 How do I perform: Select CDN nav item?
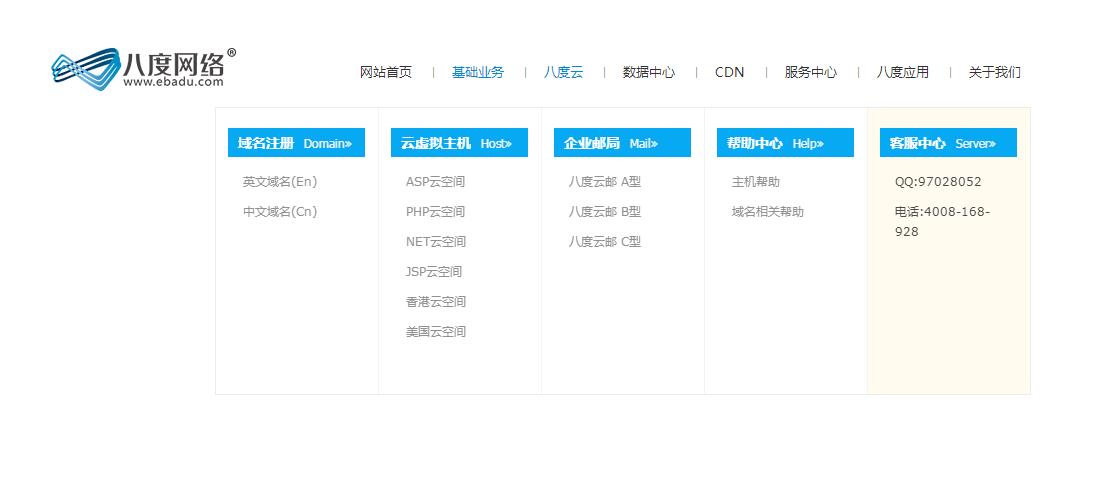[x=730, y=72]
